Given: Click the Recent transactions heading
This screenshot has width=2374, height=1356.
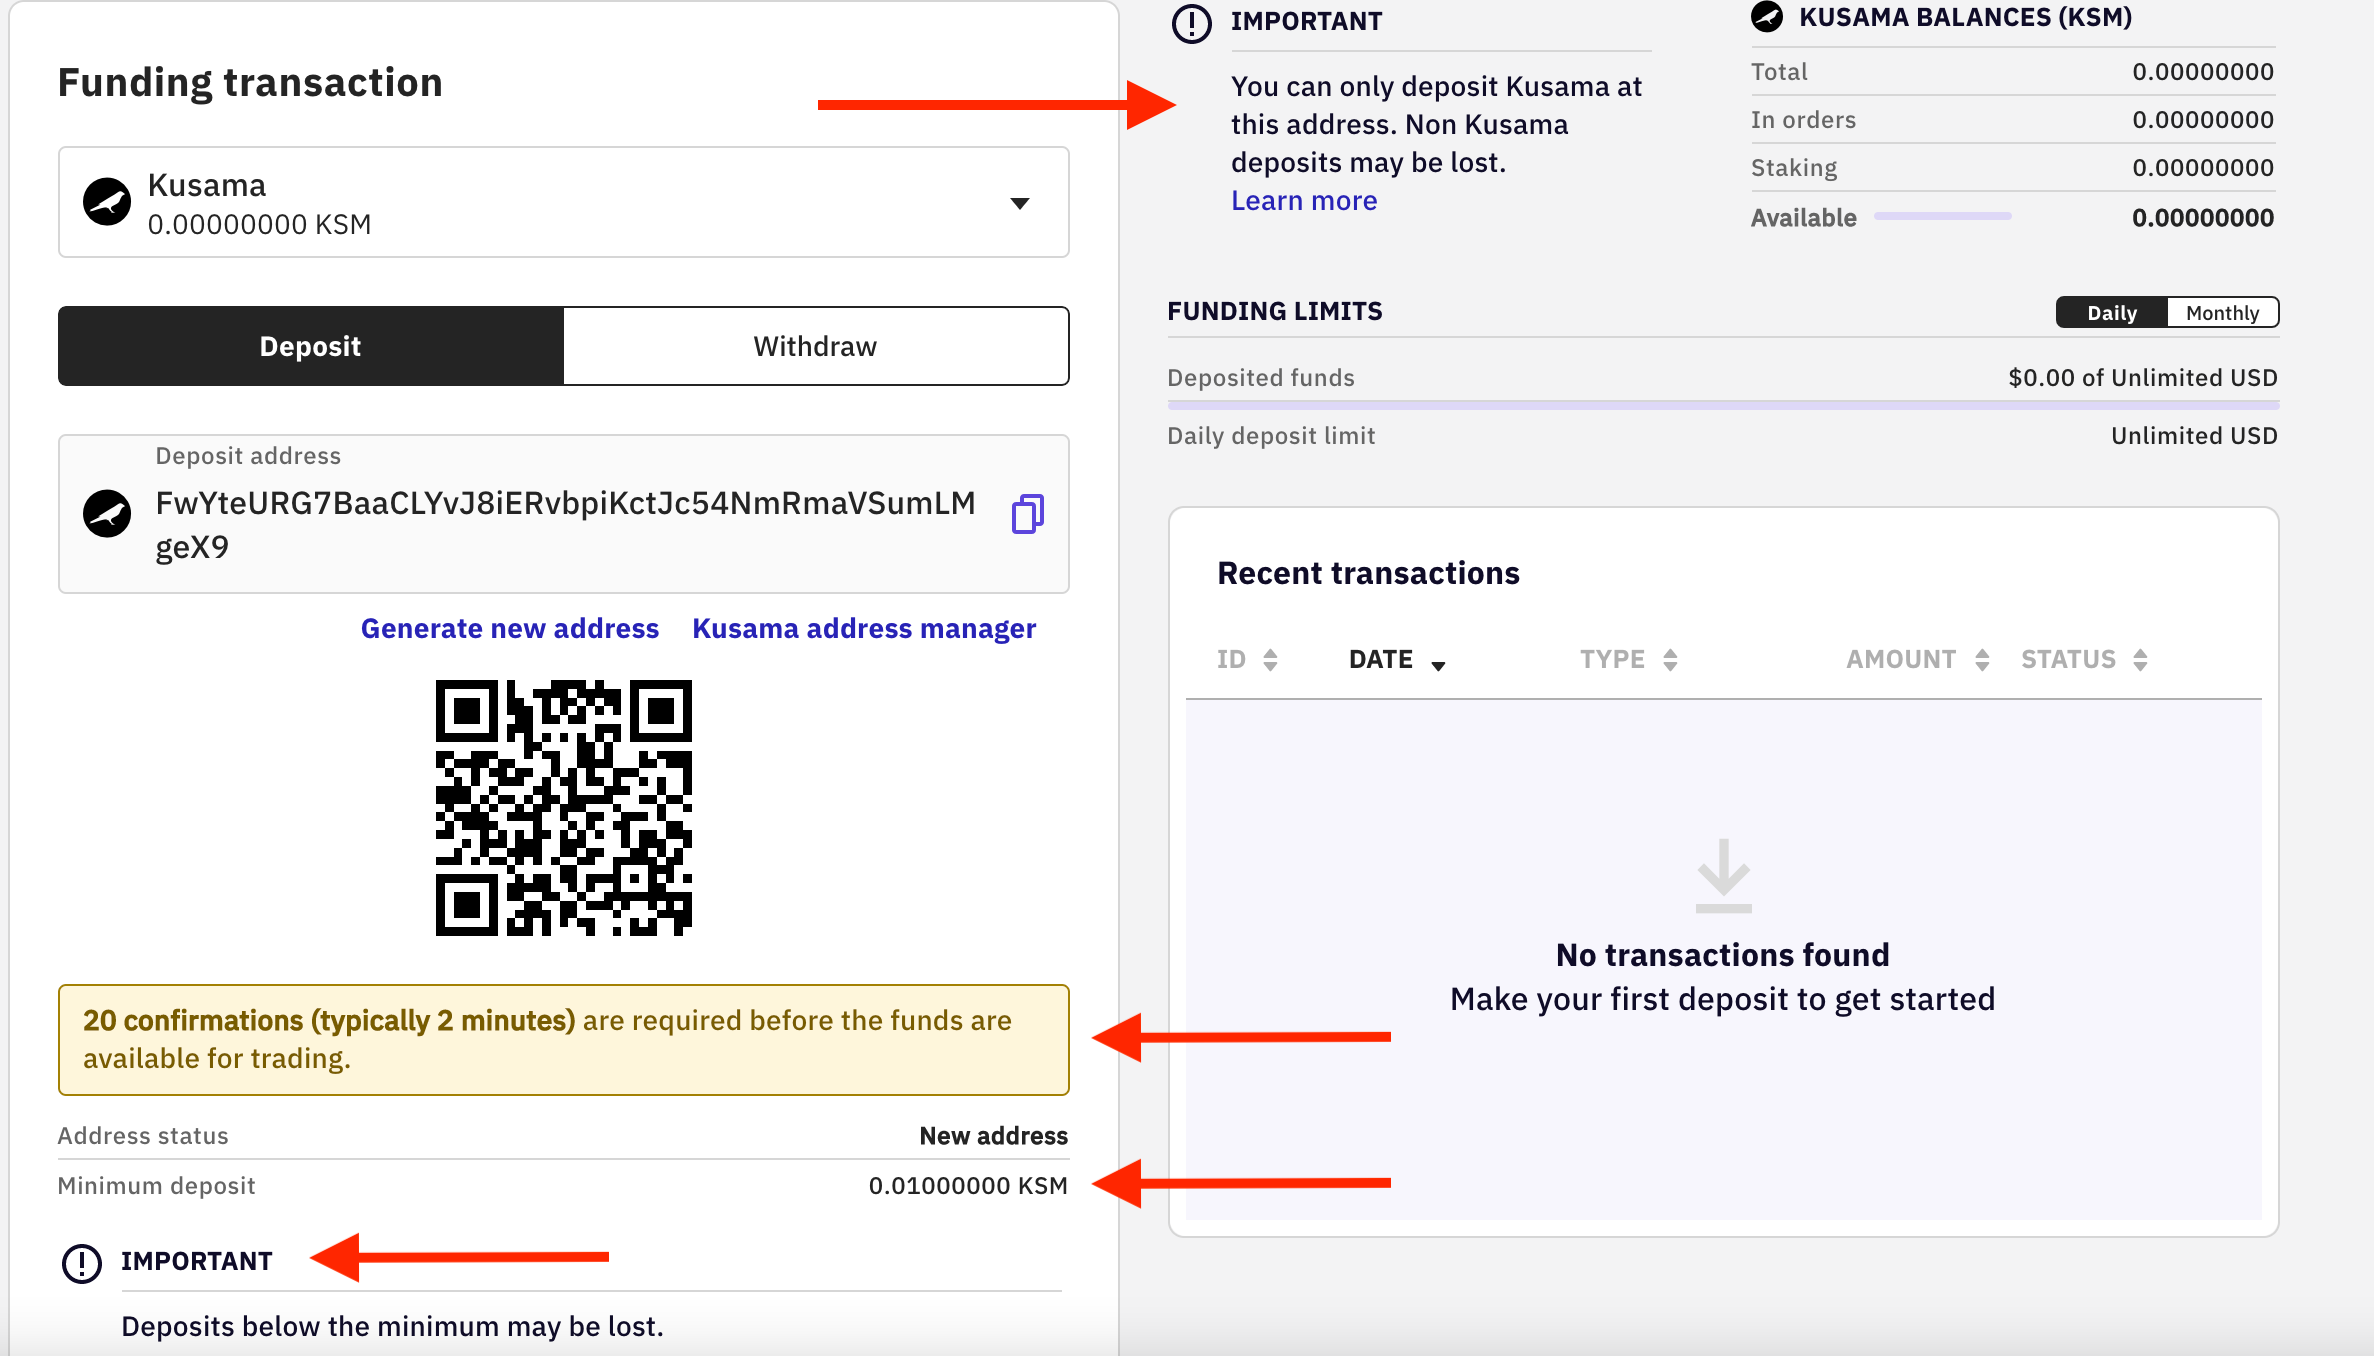Looking at the screenshot, I should click(x=1369, y=573).
